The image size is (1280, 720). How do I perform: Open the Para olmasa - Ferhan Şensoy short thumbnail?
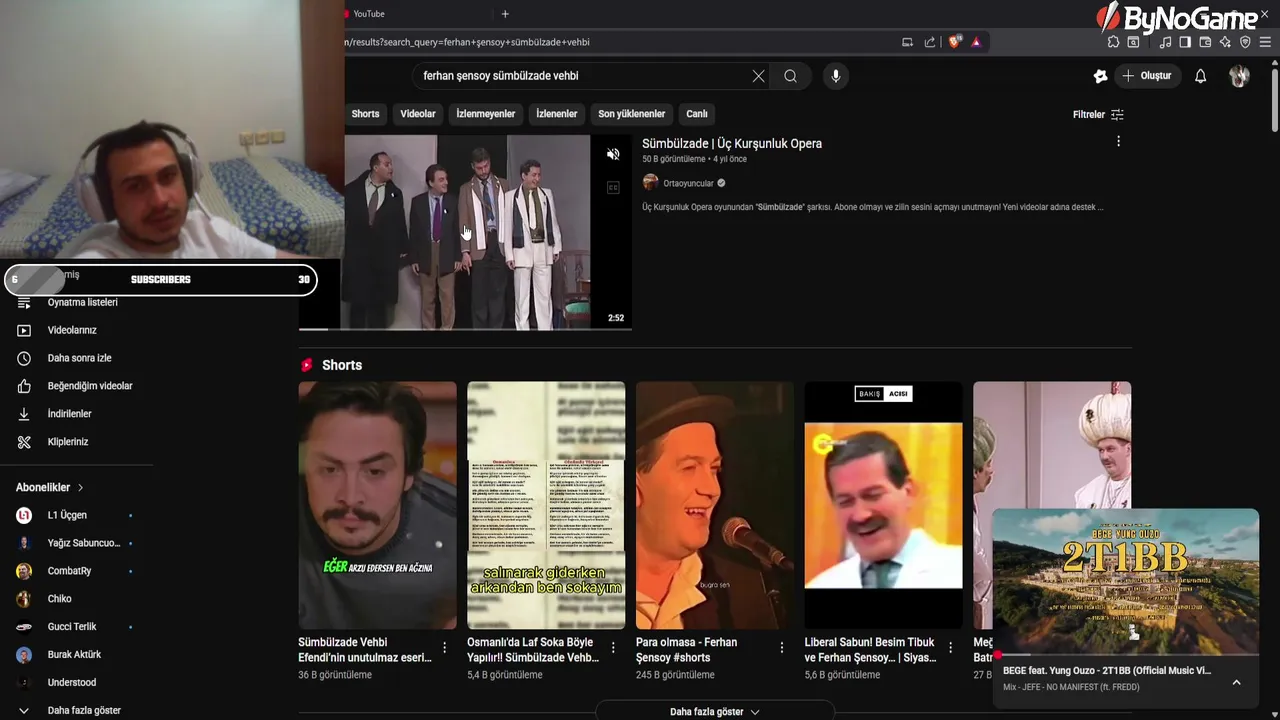click(x=715, y=505)
